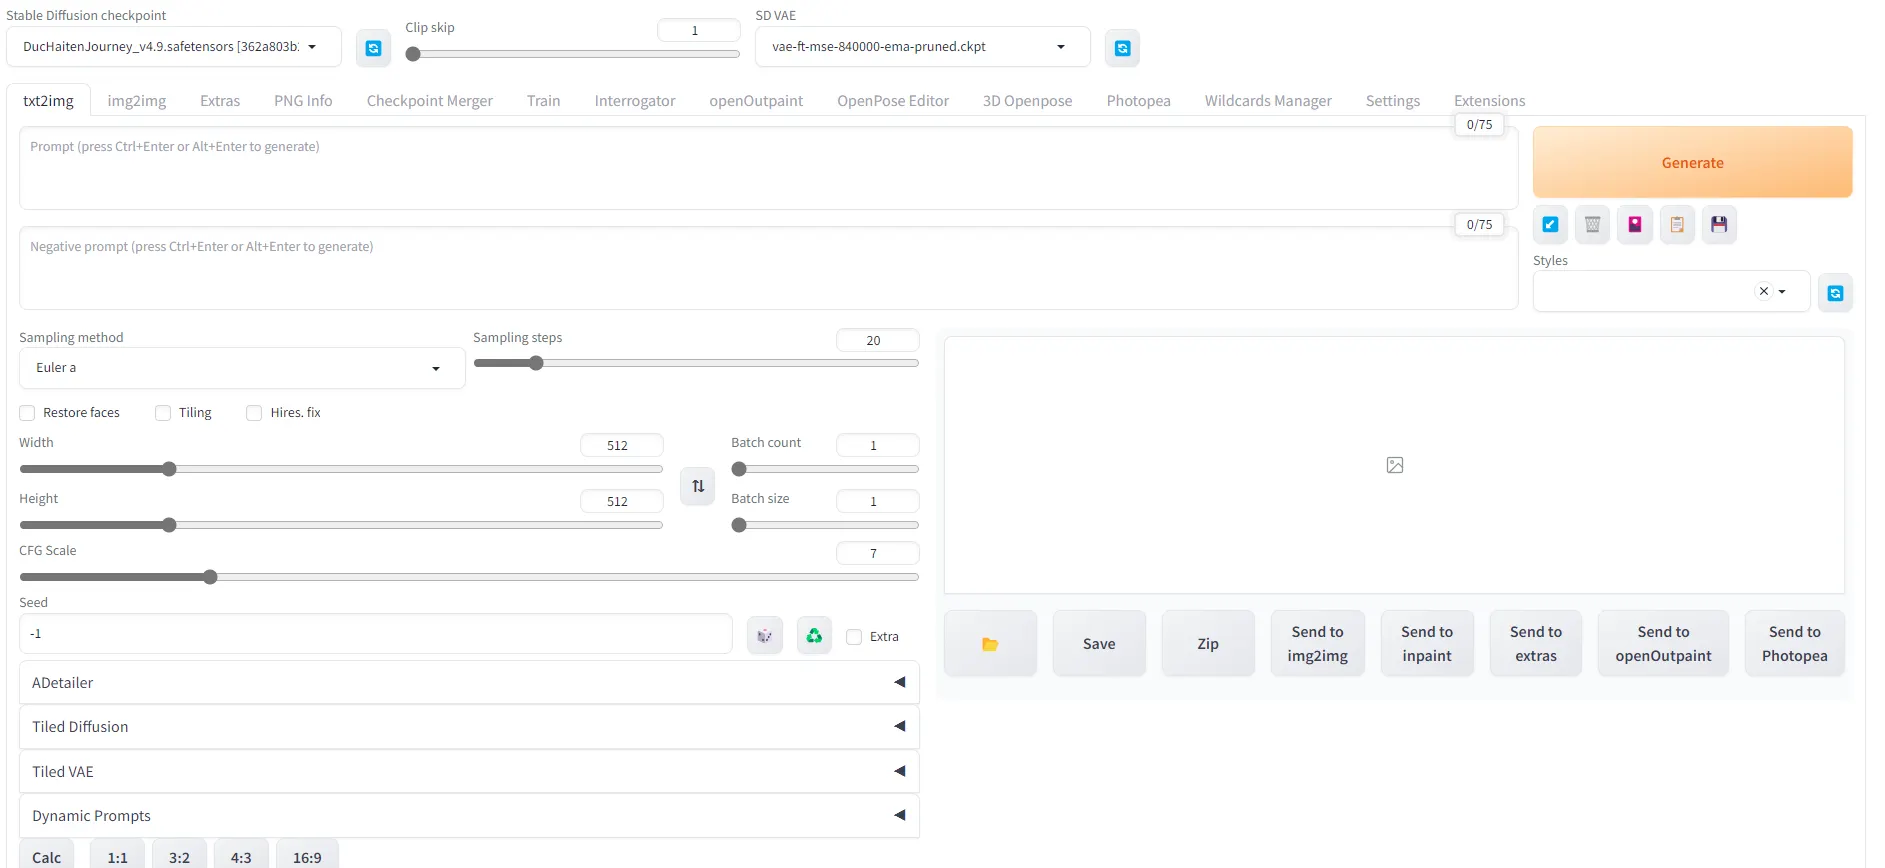
Task: Swap width and height with arrows icon
Action: point(698,486)
